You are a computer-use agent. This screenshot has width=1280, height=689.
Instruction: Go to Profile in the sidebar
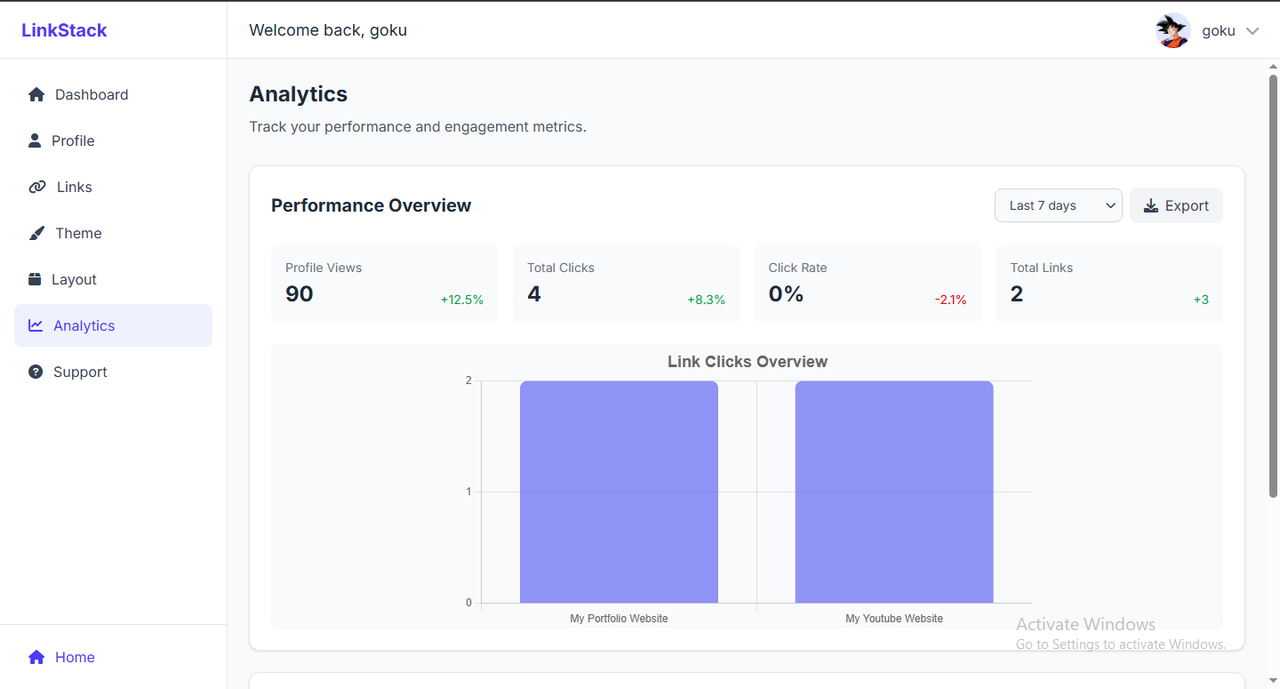click(113, 141)
